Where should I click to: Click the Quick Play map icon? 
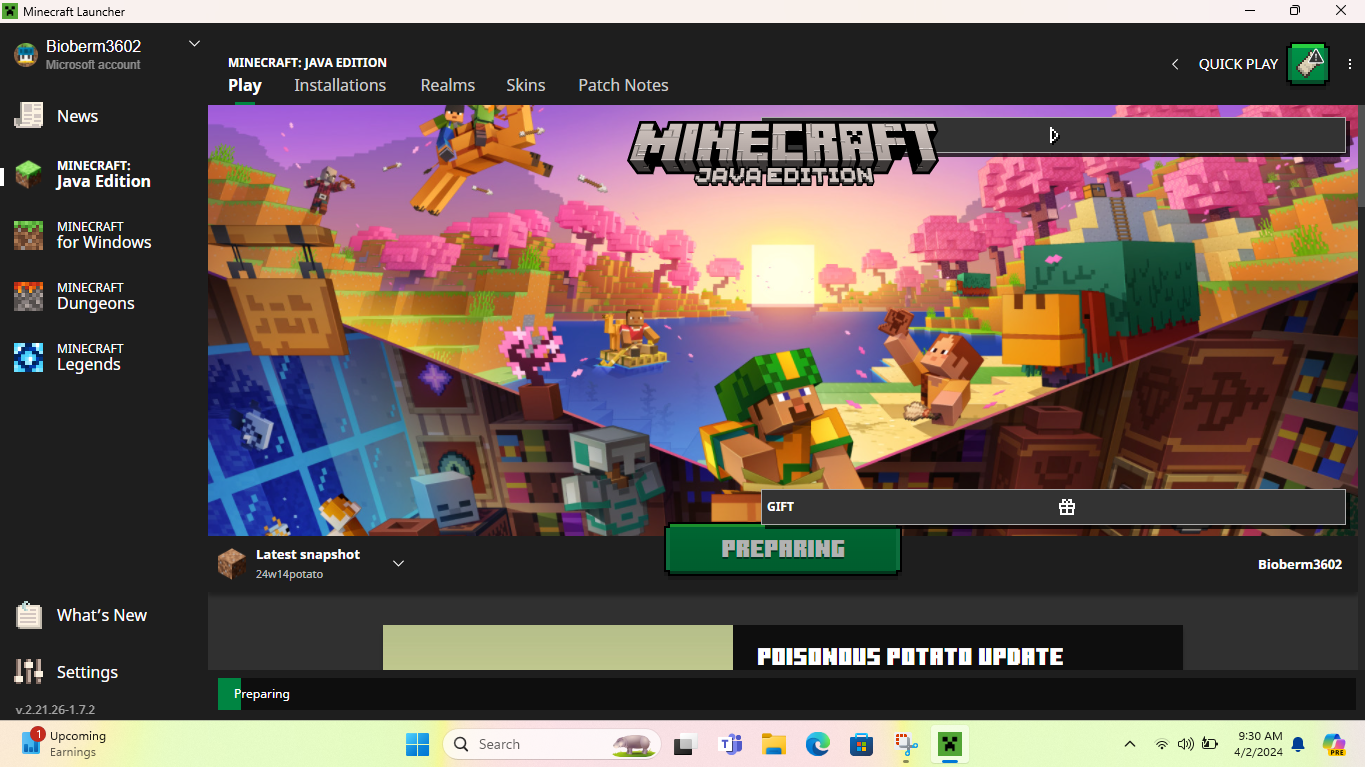tap(1307, 64)
